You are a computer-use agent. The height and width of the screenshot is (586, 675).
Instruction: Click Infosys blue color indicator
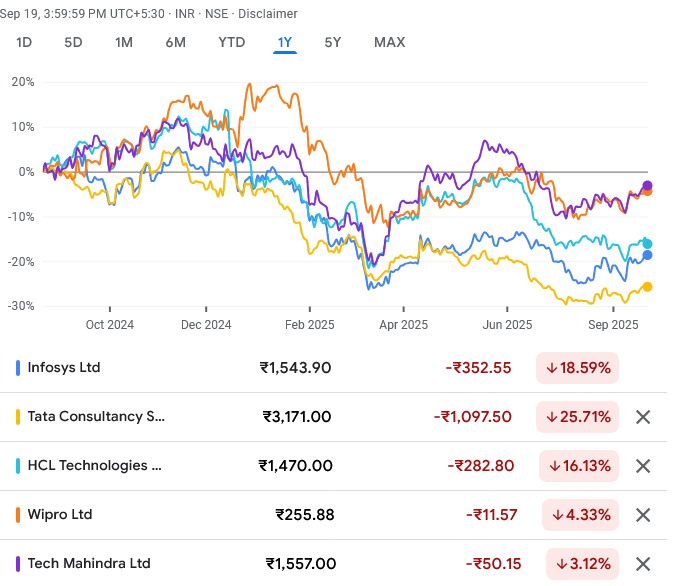(x=19, y=368)
